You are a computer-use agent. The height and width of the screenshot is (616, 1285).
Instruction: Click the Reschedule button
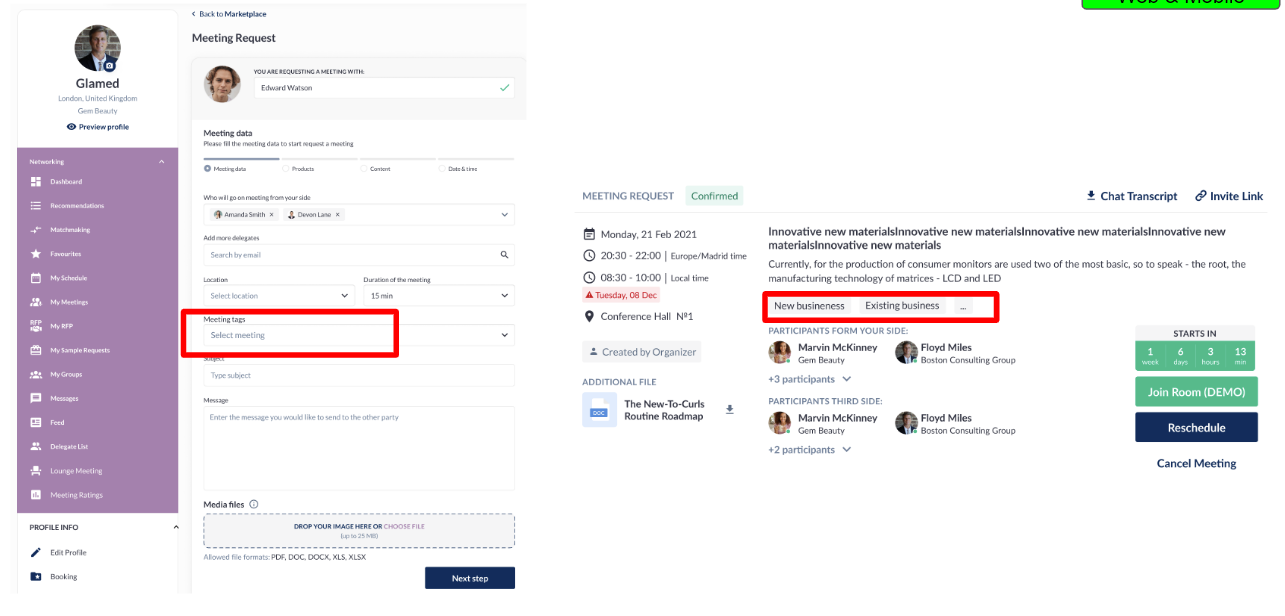click(x=1196, y=427)
